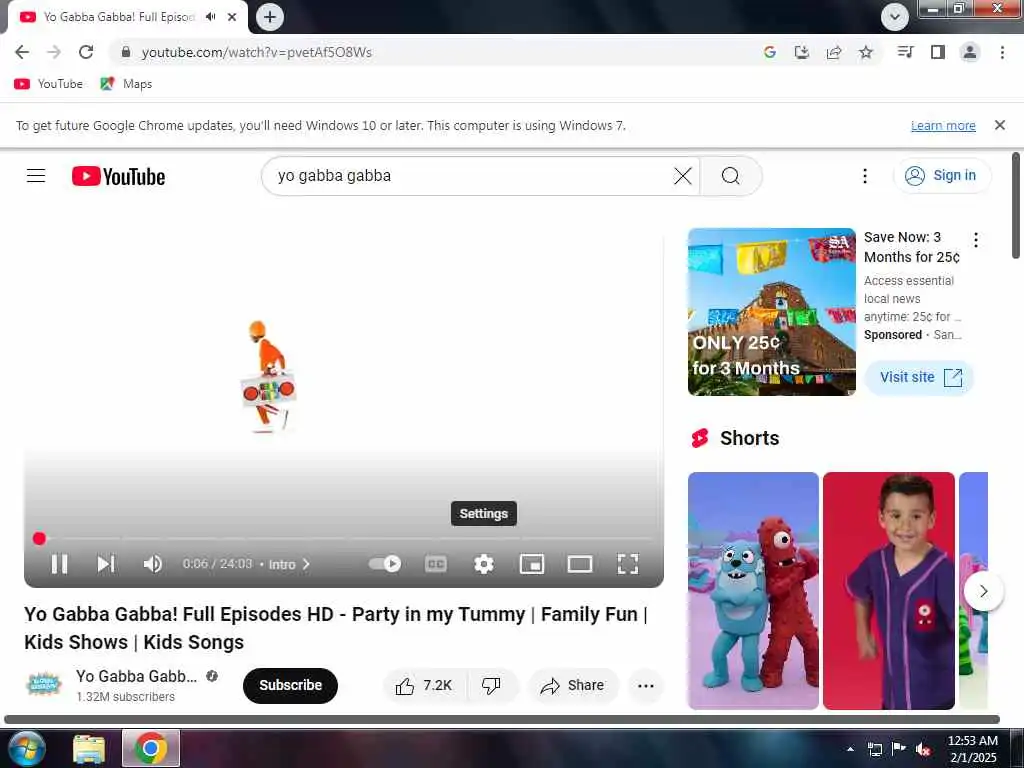Switch to theater mode

pyautogui.click(x=580, y=564)
